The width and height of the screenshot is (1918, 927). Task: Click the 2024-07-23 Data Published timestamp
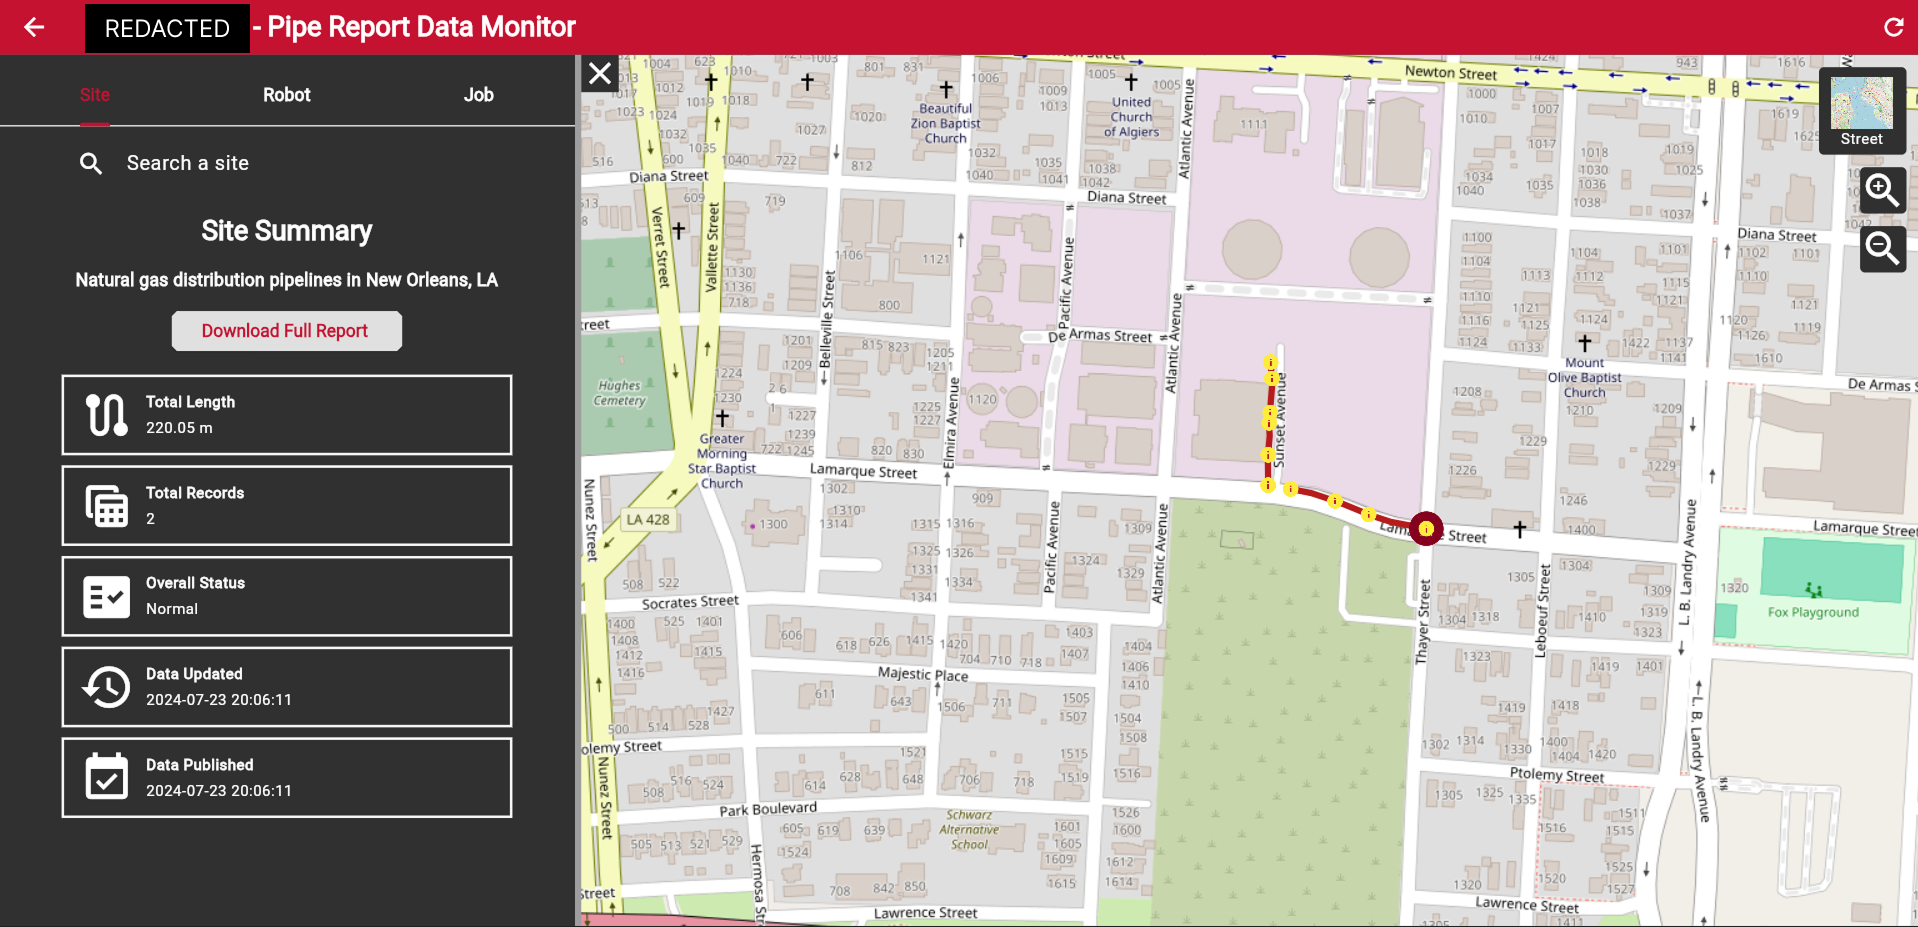coord(219,791)
